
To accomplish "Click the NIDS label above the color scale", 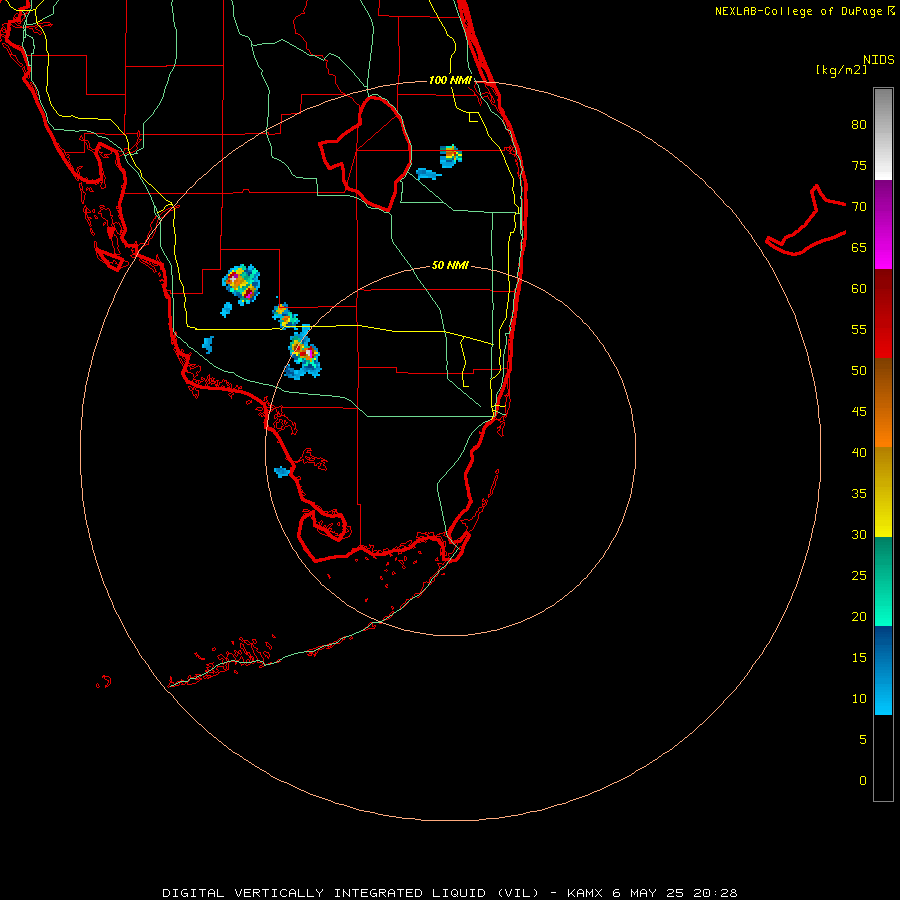I will [x=878, y=59].
